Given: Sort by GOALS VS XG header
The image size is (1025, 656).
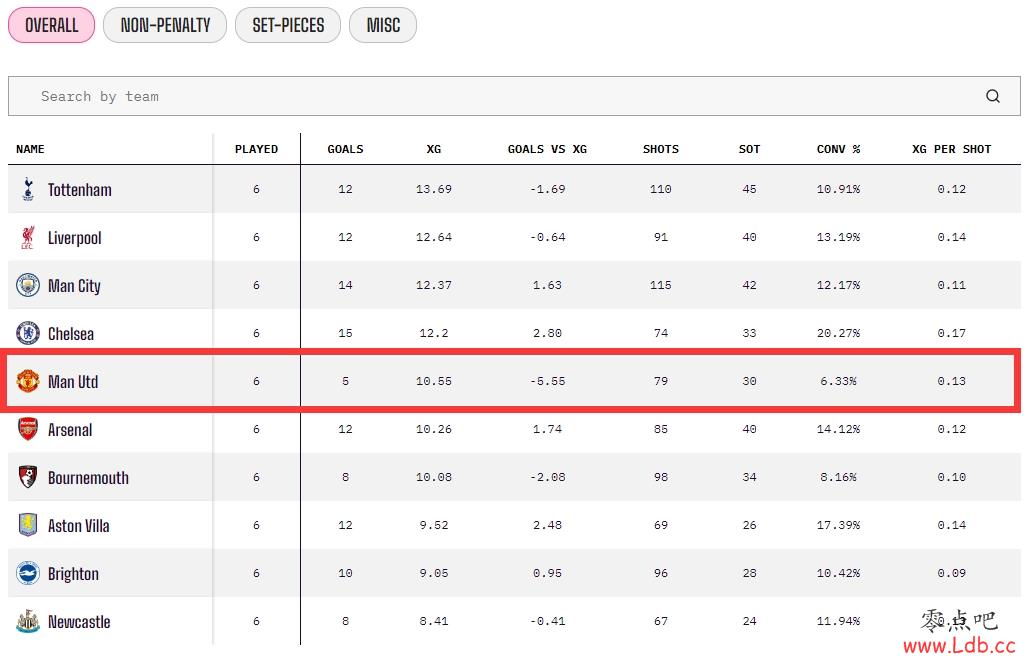Looking at the screenshot, I should [547, 149].
